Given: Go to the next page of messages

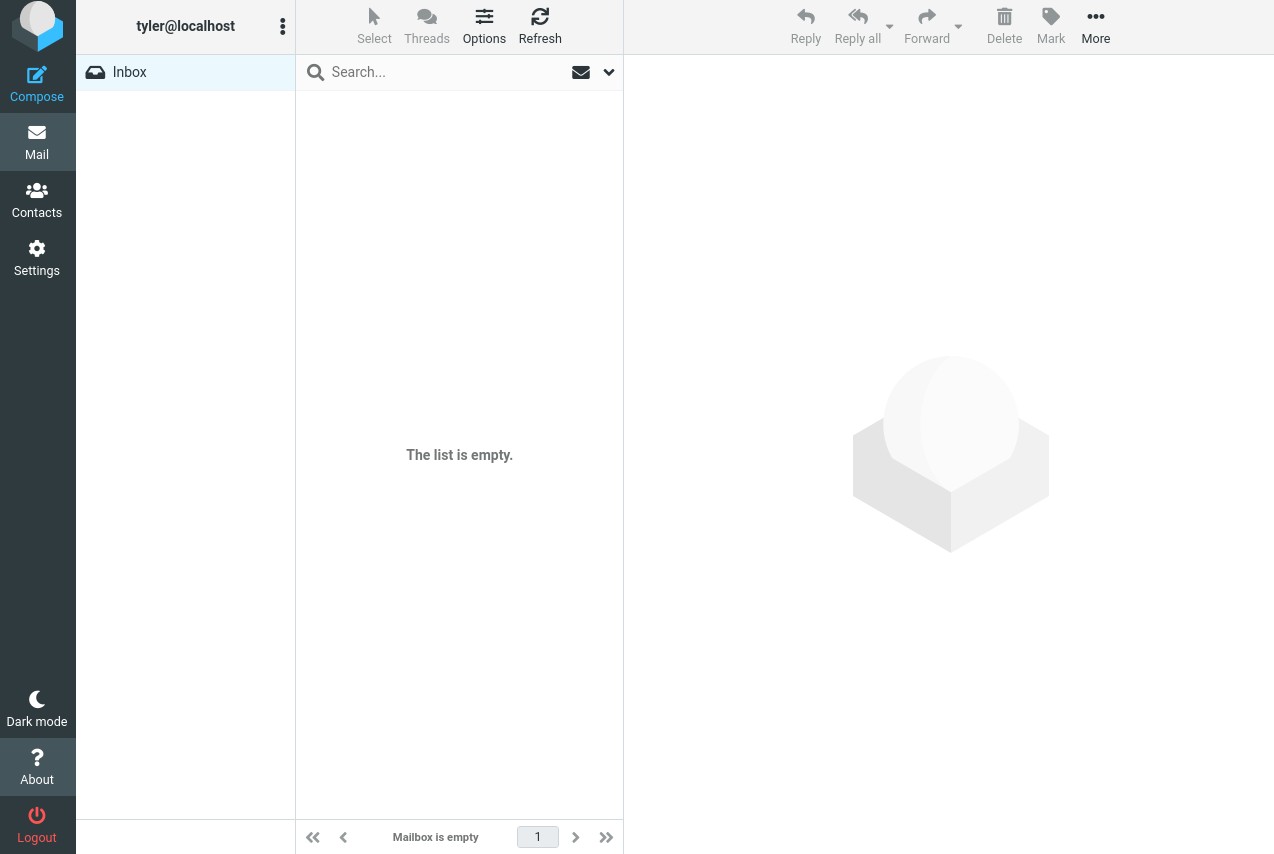Looking at the screenshot, I should (x=576, y=837).
